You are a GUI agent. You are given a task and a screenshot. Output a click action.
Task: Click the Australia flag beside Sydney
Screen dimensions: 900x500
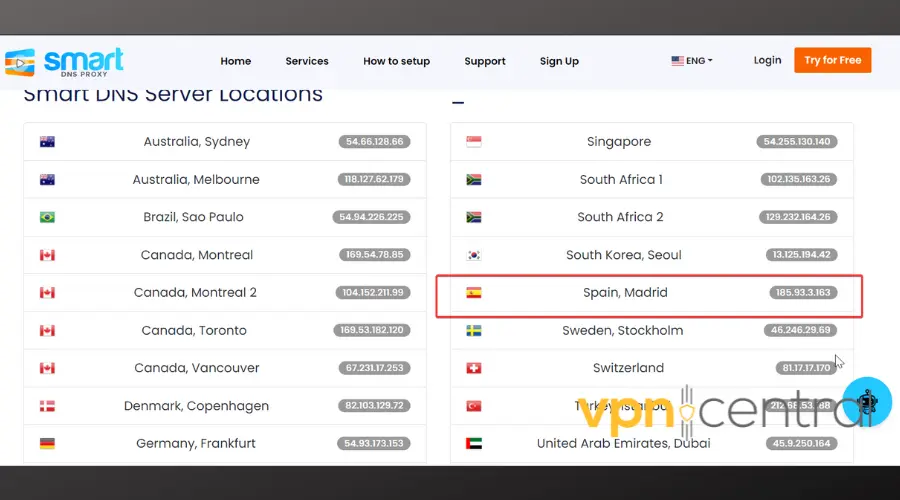point(47,142)
